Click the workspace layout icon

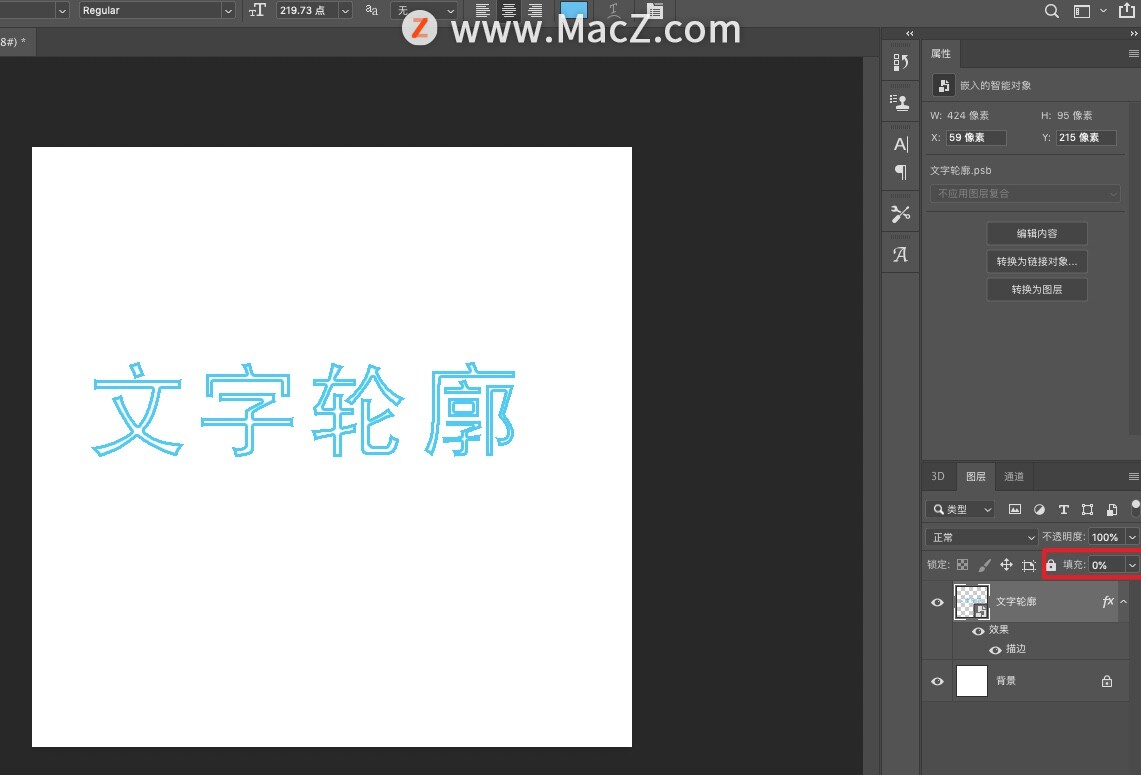(1082, 11)
